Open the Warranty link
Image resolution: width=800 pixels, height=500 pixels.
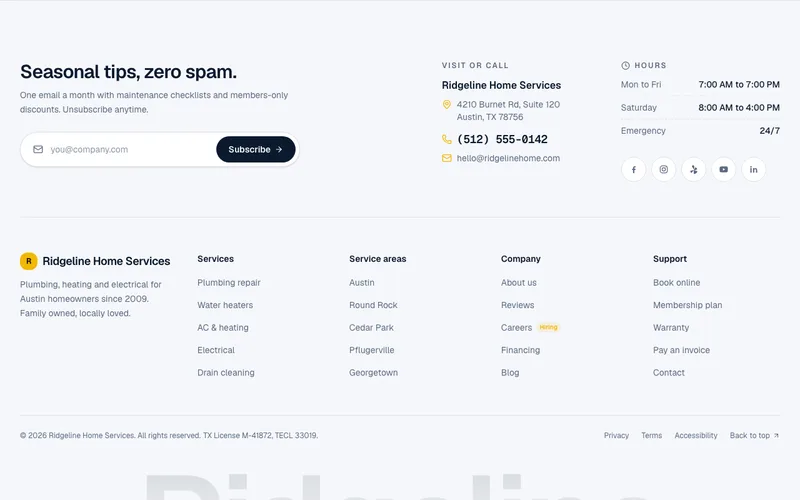coord(671,328)
